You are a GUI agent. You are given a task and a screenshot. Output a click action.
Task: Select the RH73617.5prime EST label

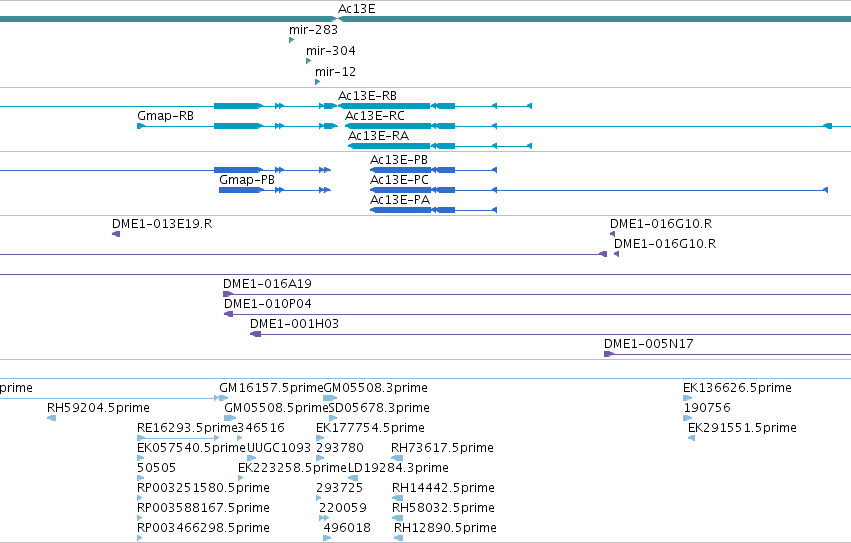coord(442,449)
